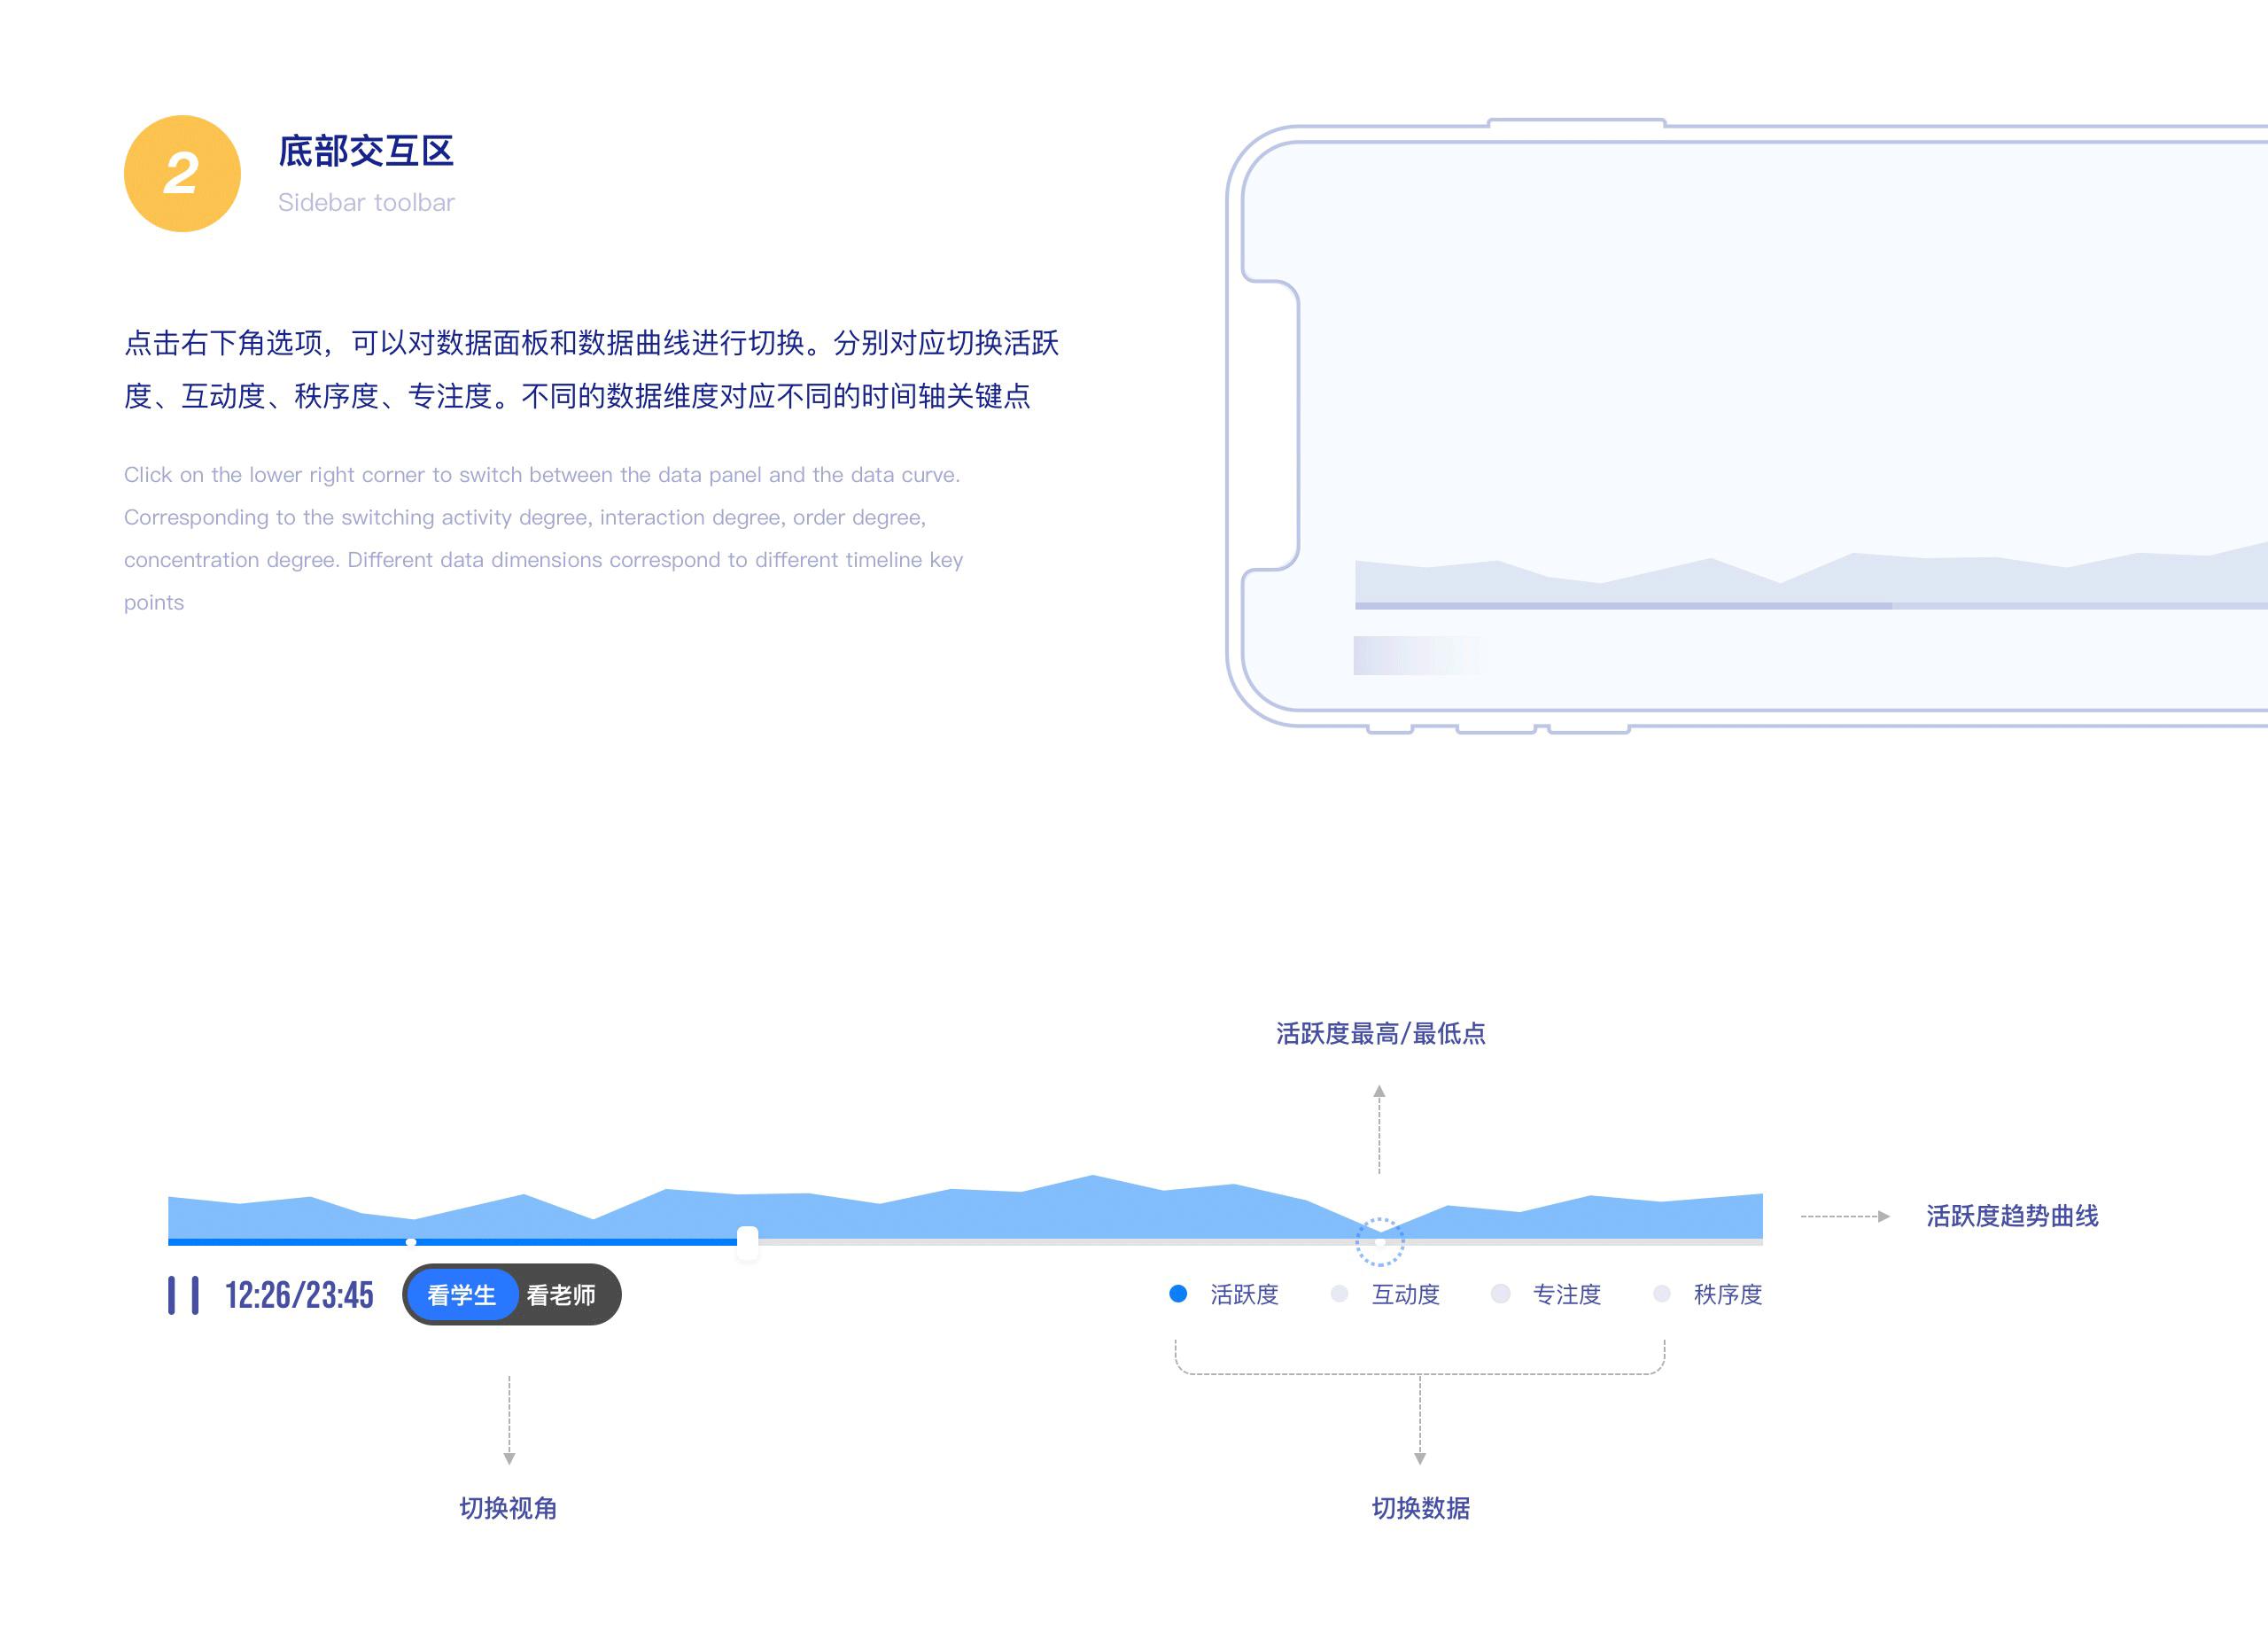2268x1648 pixels.
Task: Pause playback with the pause icon
Action: tap(183, 1295)
